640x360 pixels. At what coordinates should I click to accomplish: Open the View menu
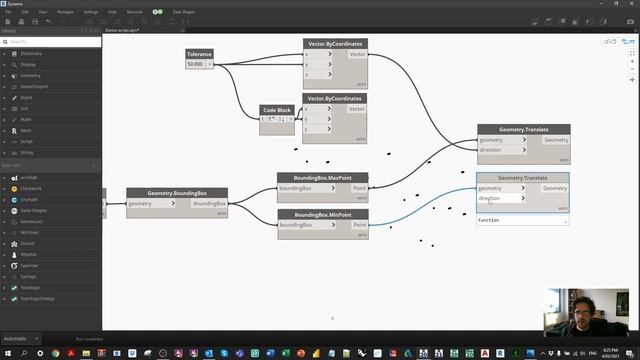click(43, 12)
